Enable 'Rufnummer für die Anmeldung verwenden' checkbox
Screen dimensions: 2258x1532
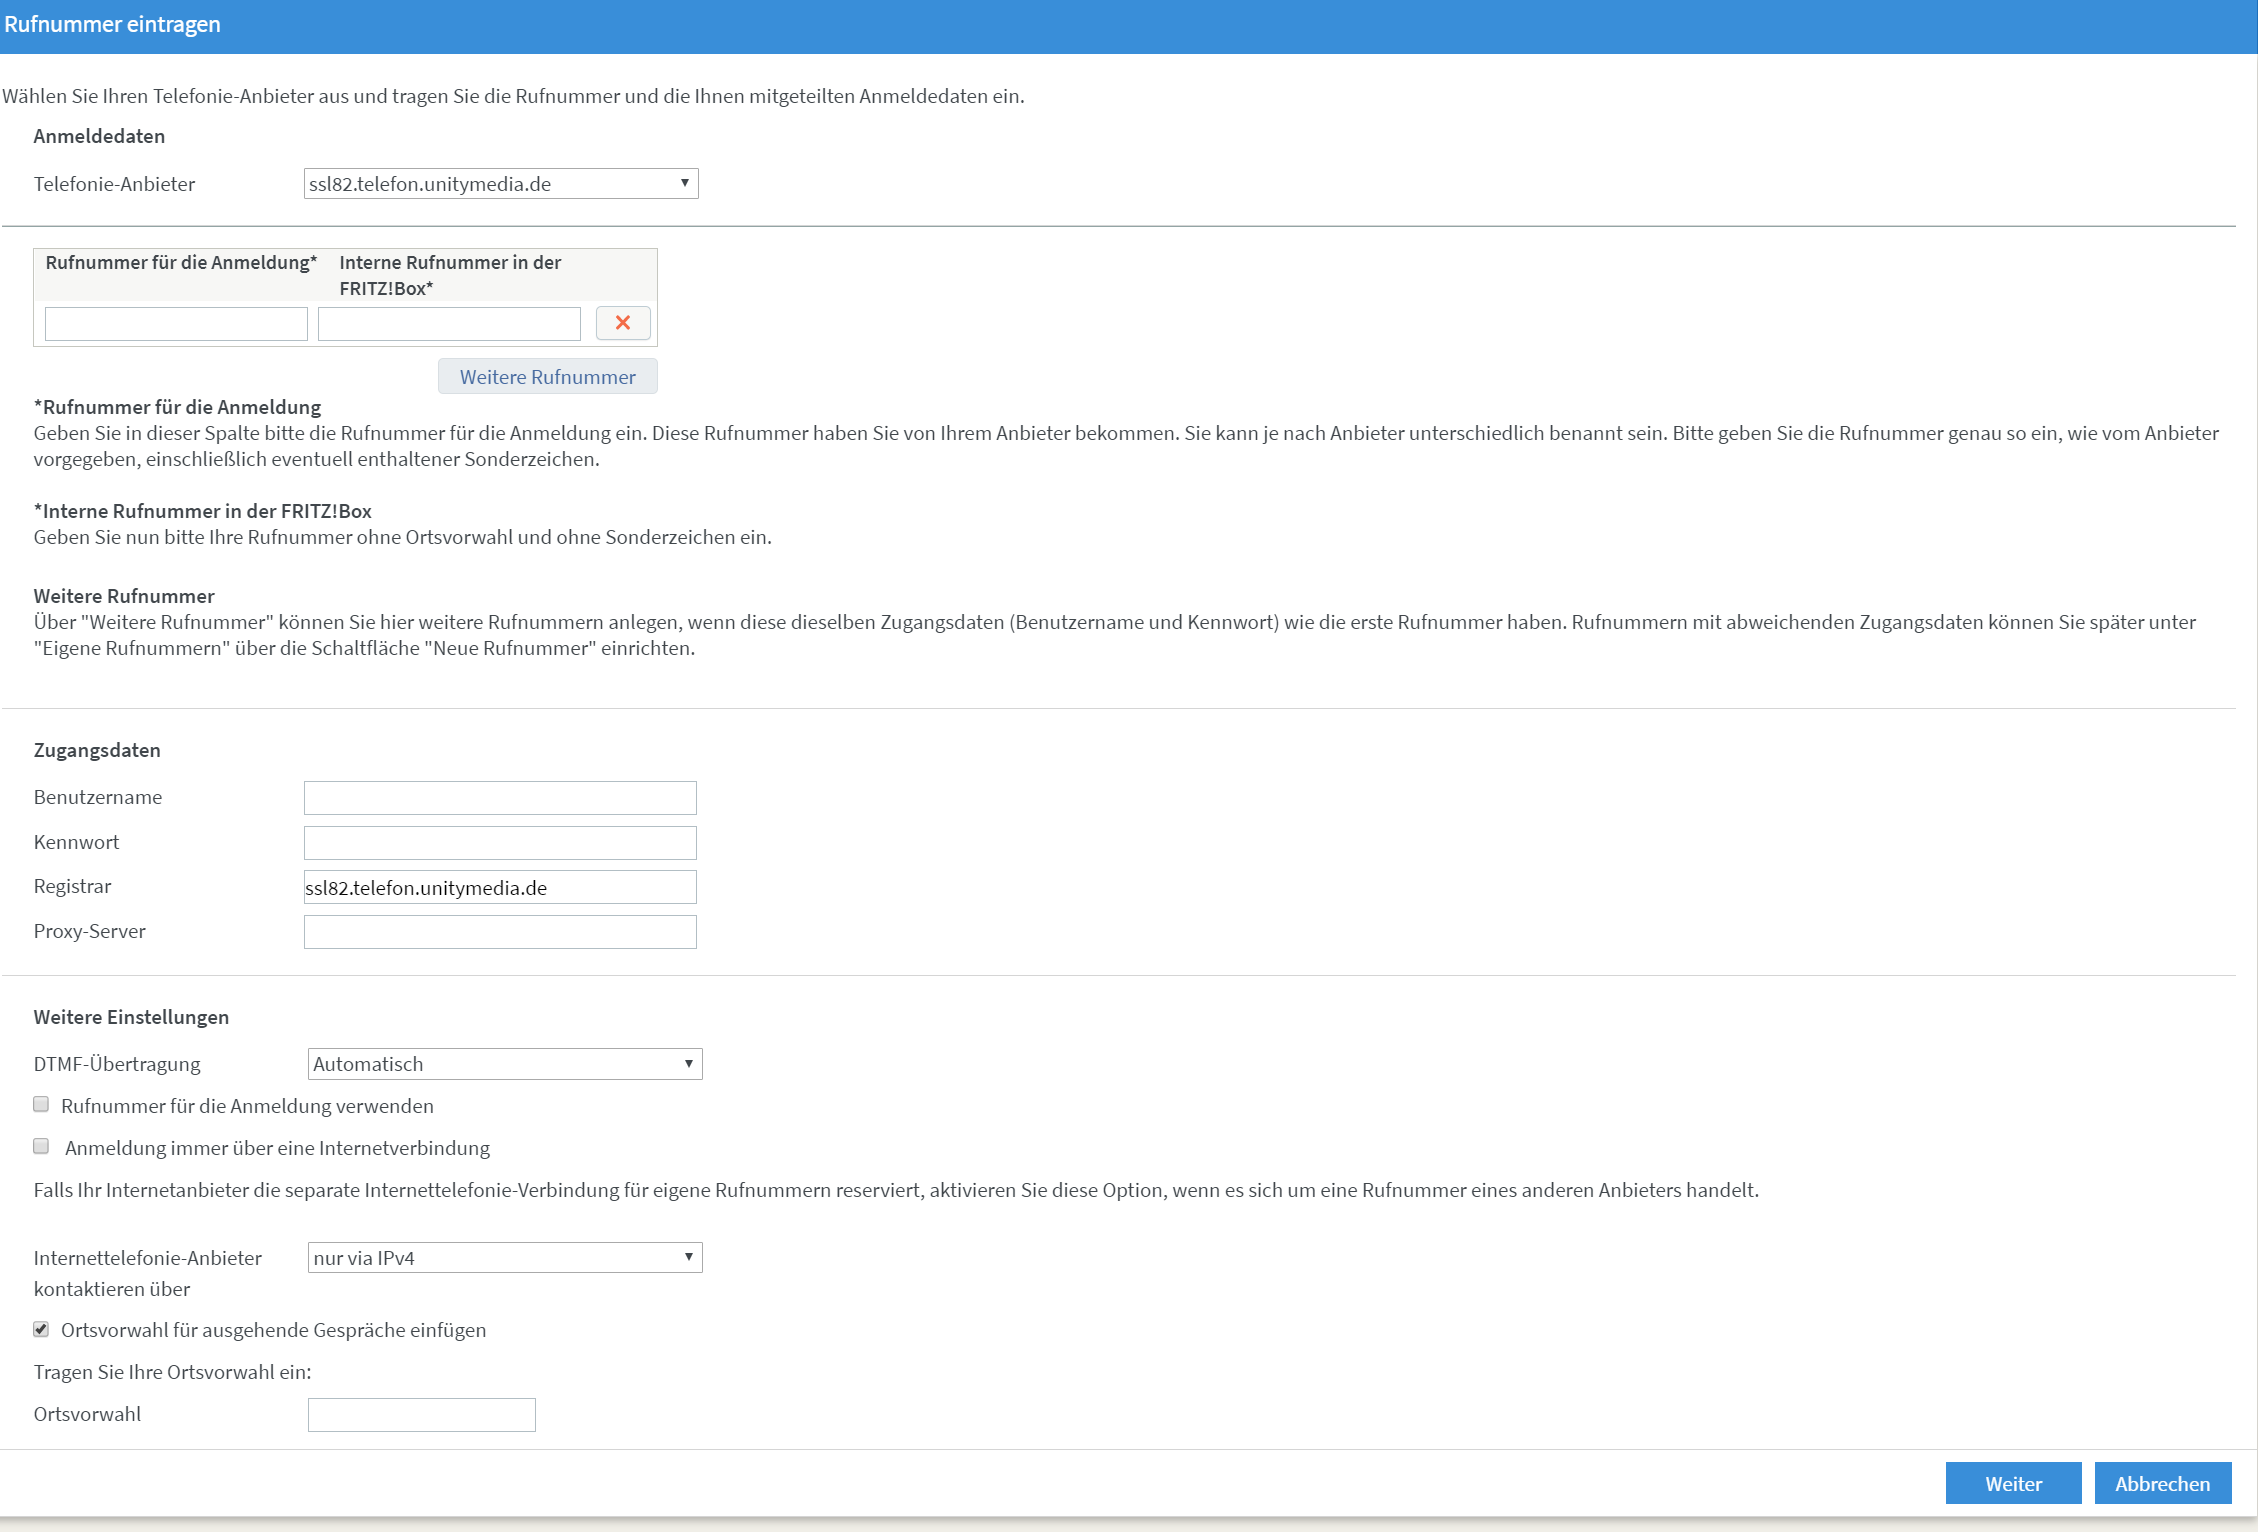[41, 1105]
